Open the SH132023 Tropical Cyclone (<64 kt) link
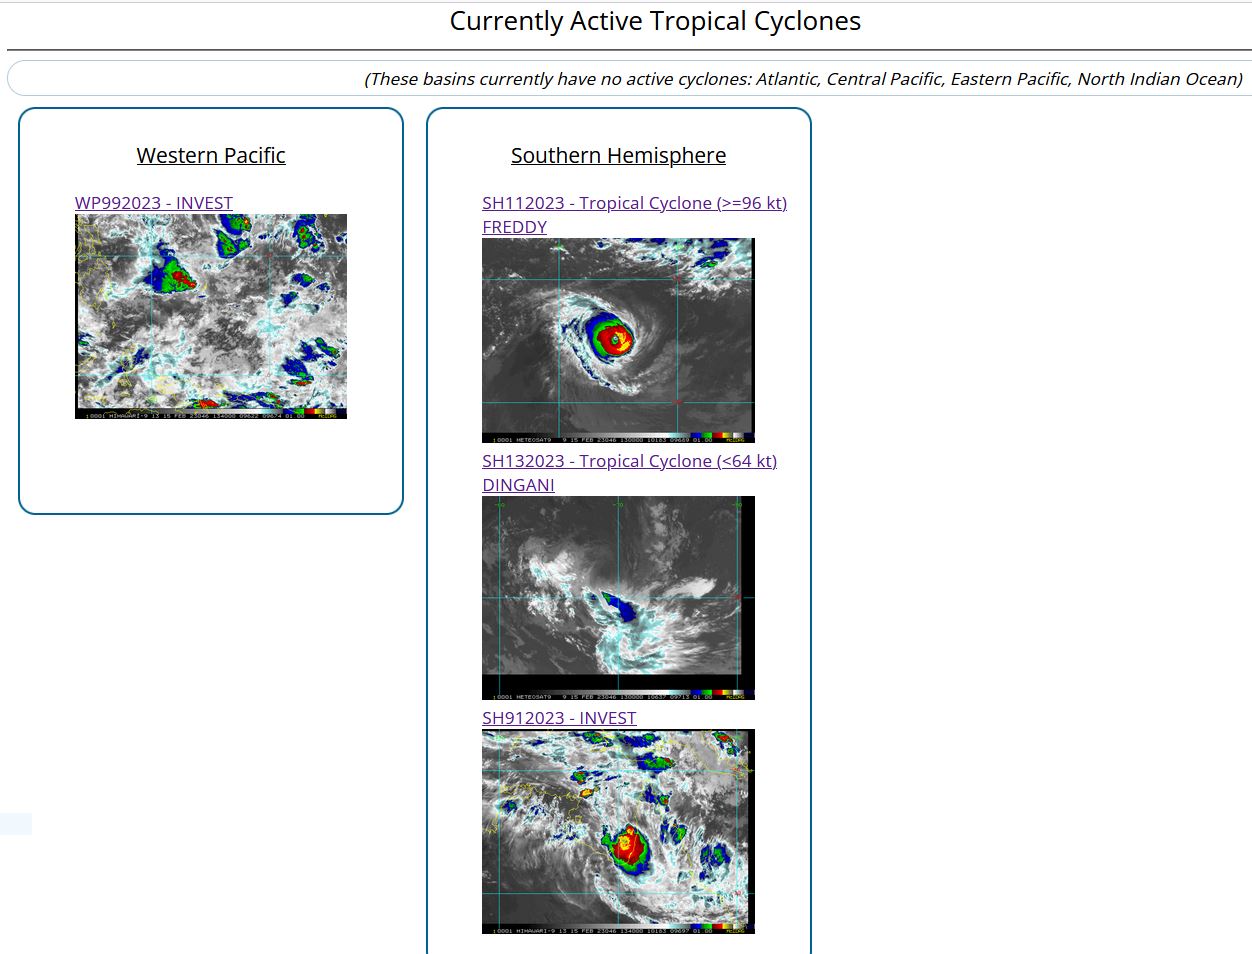This screenshot has height=954, width=1252. [629, 461]
